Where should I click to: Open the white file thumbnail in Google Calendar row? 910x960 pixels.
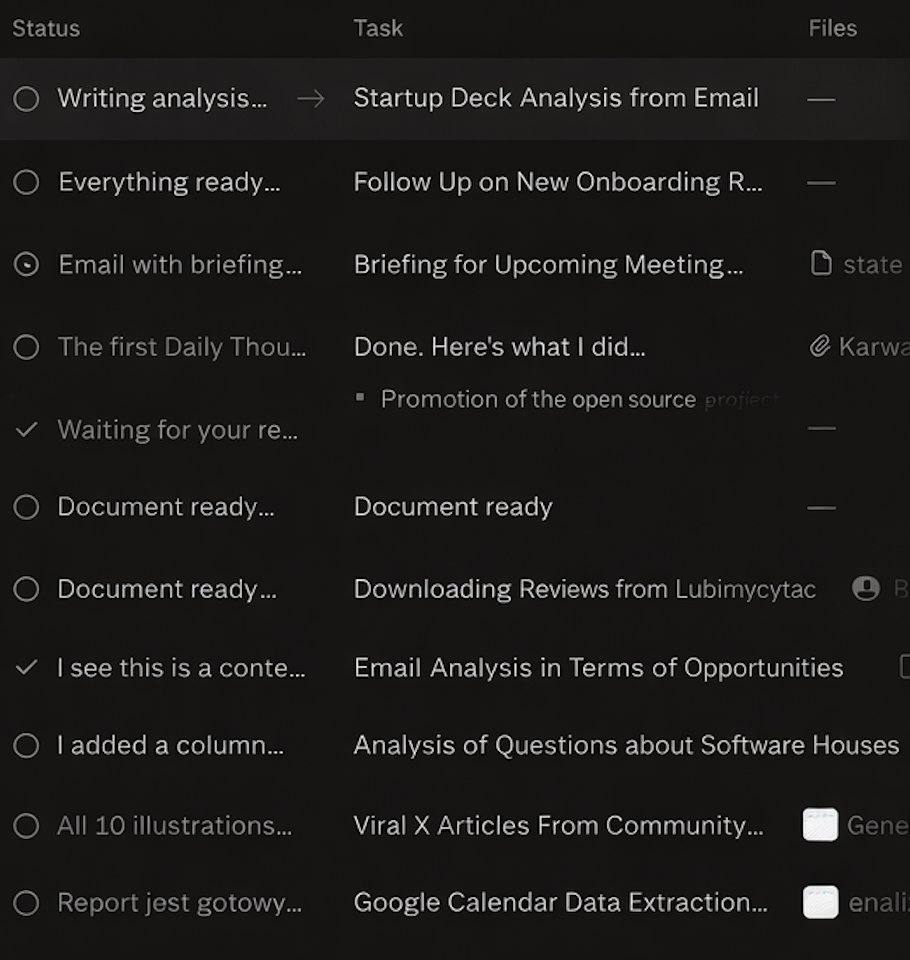[820, 903]
